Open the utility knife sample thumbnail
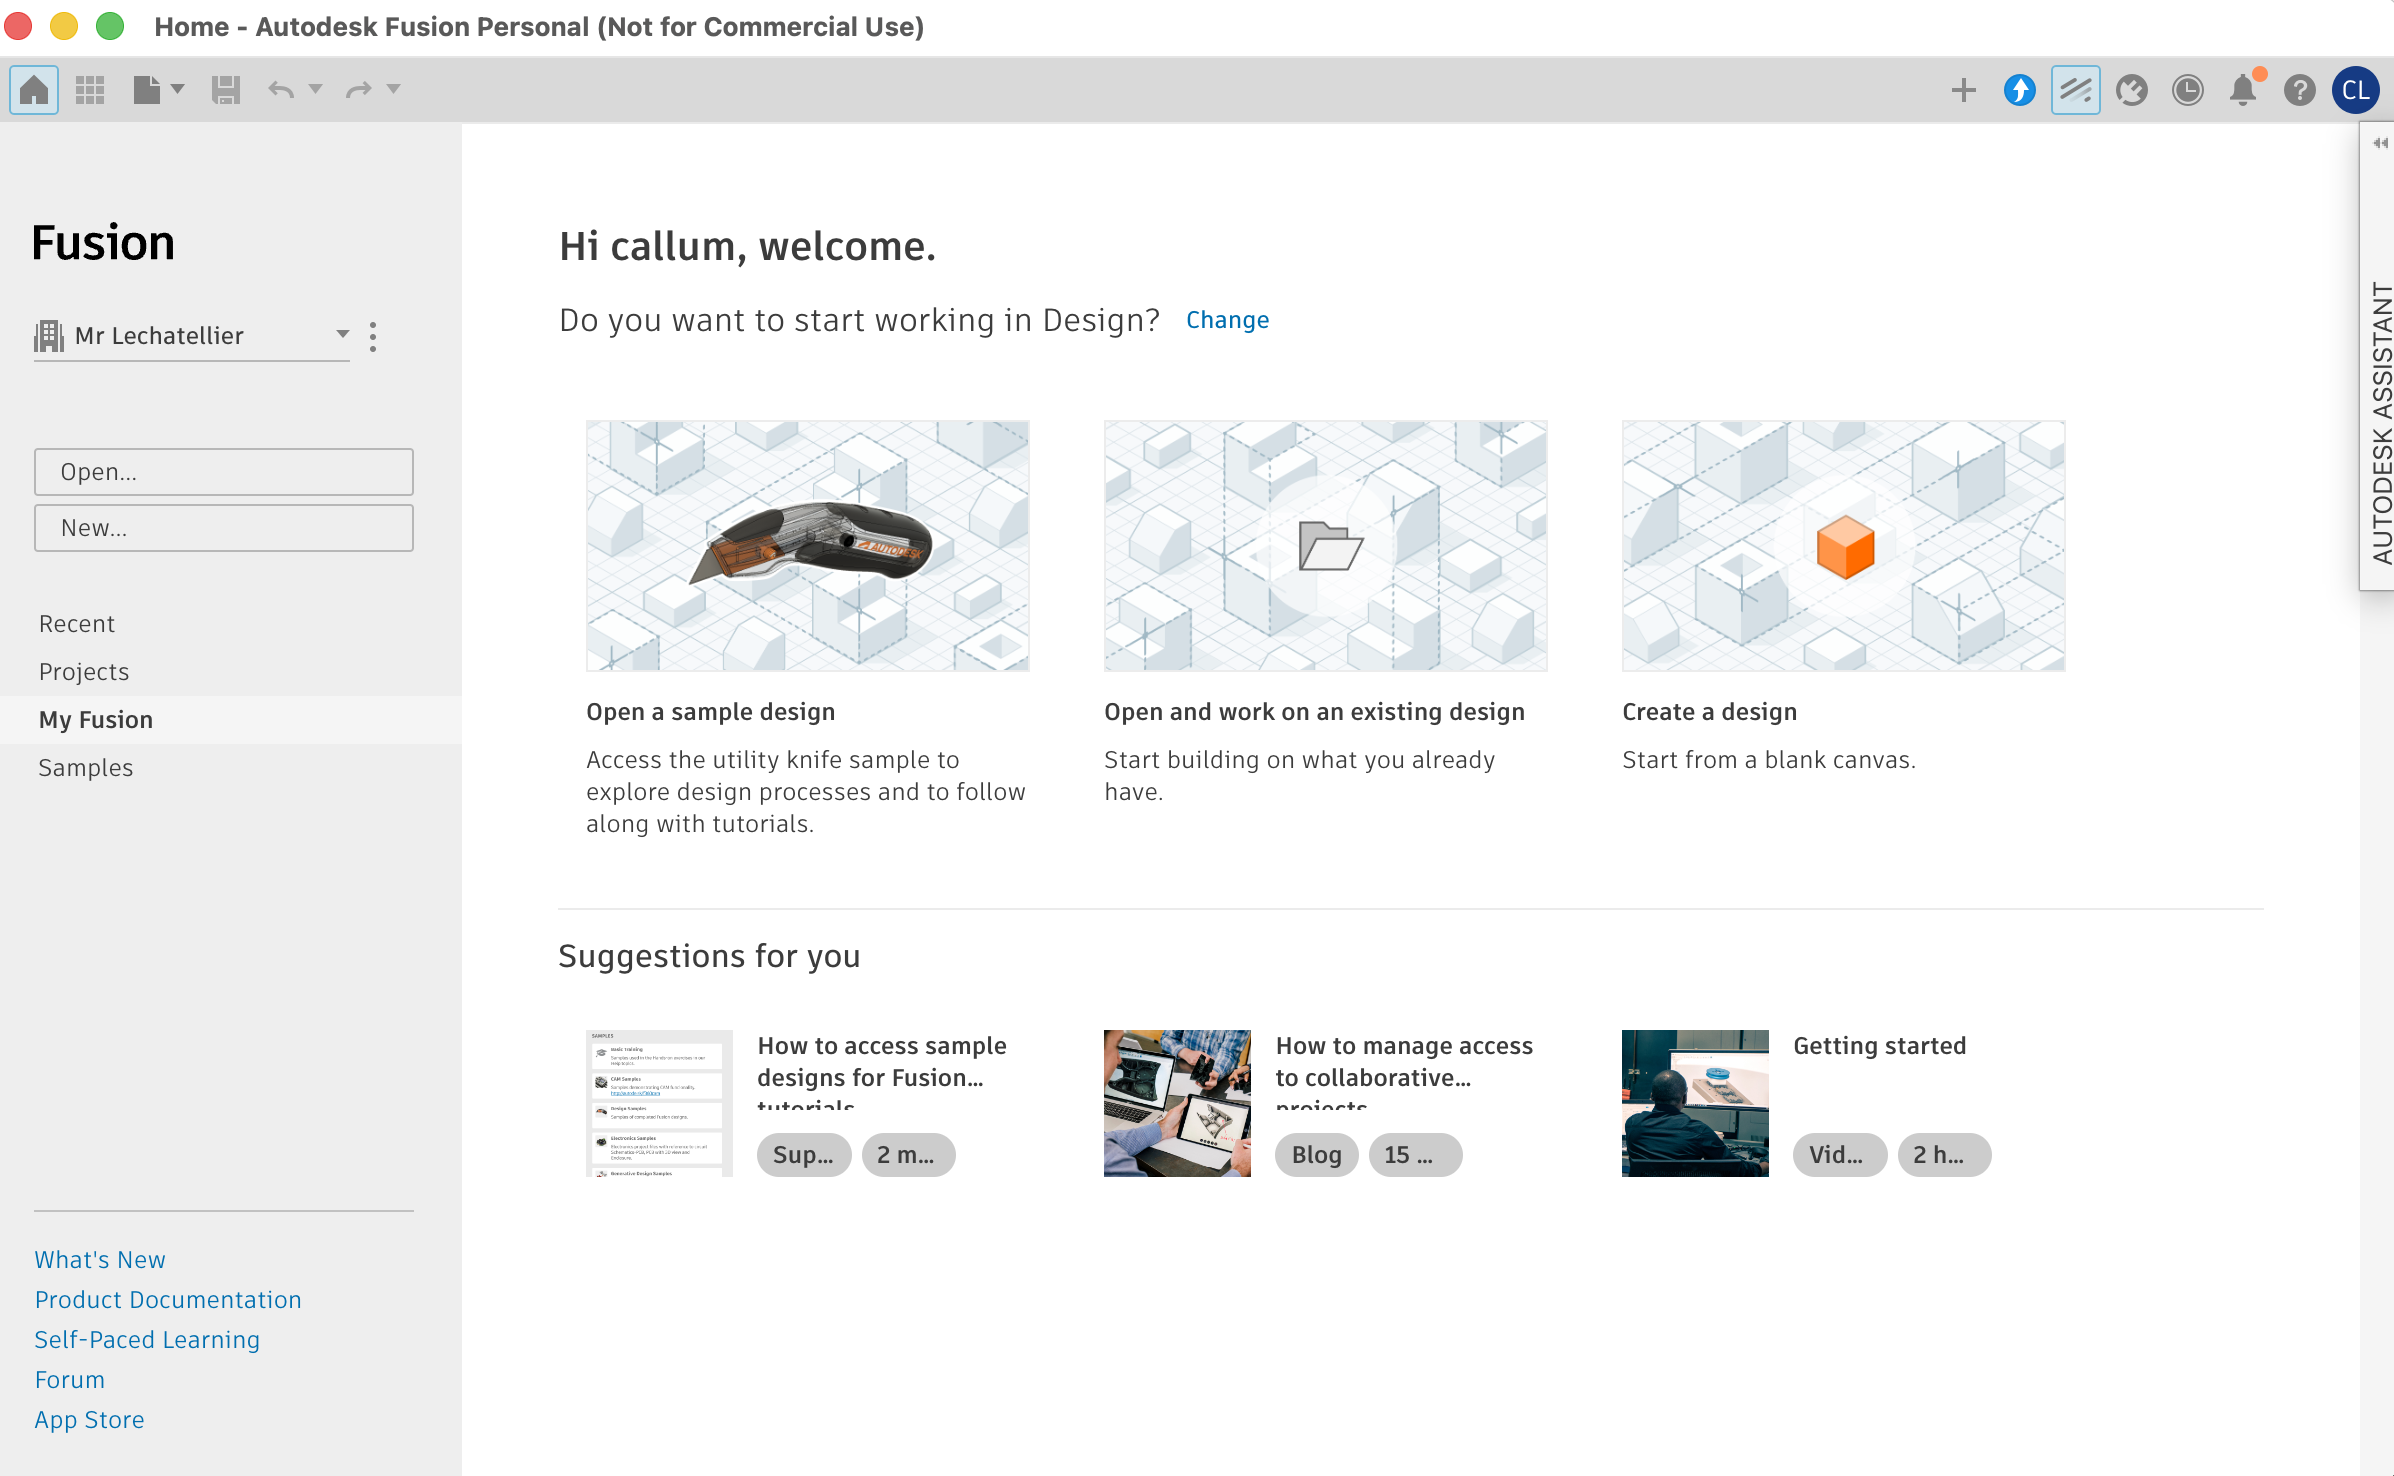Screen dimensions: 2394x1476 point(808,546)
